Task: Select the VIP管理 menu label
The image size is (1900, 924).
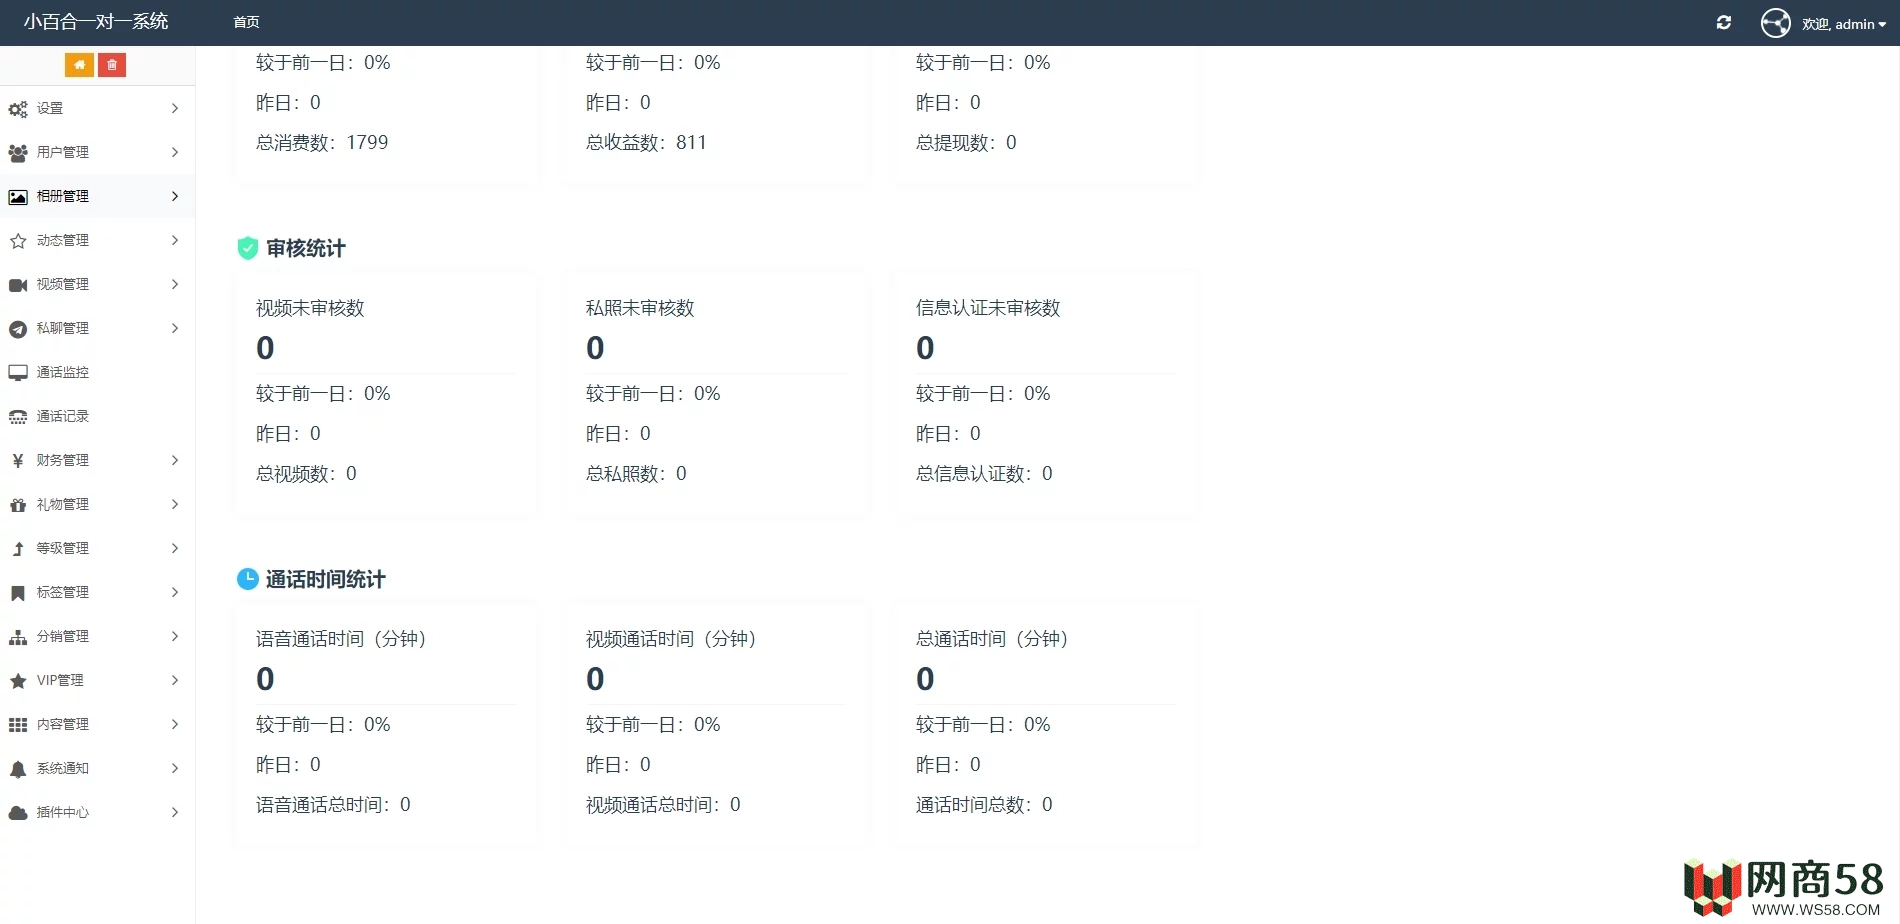Action: (60, 680)
